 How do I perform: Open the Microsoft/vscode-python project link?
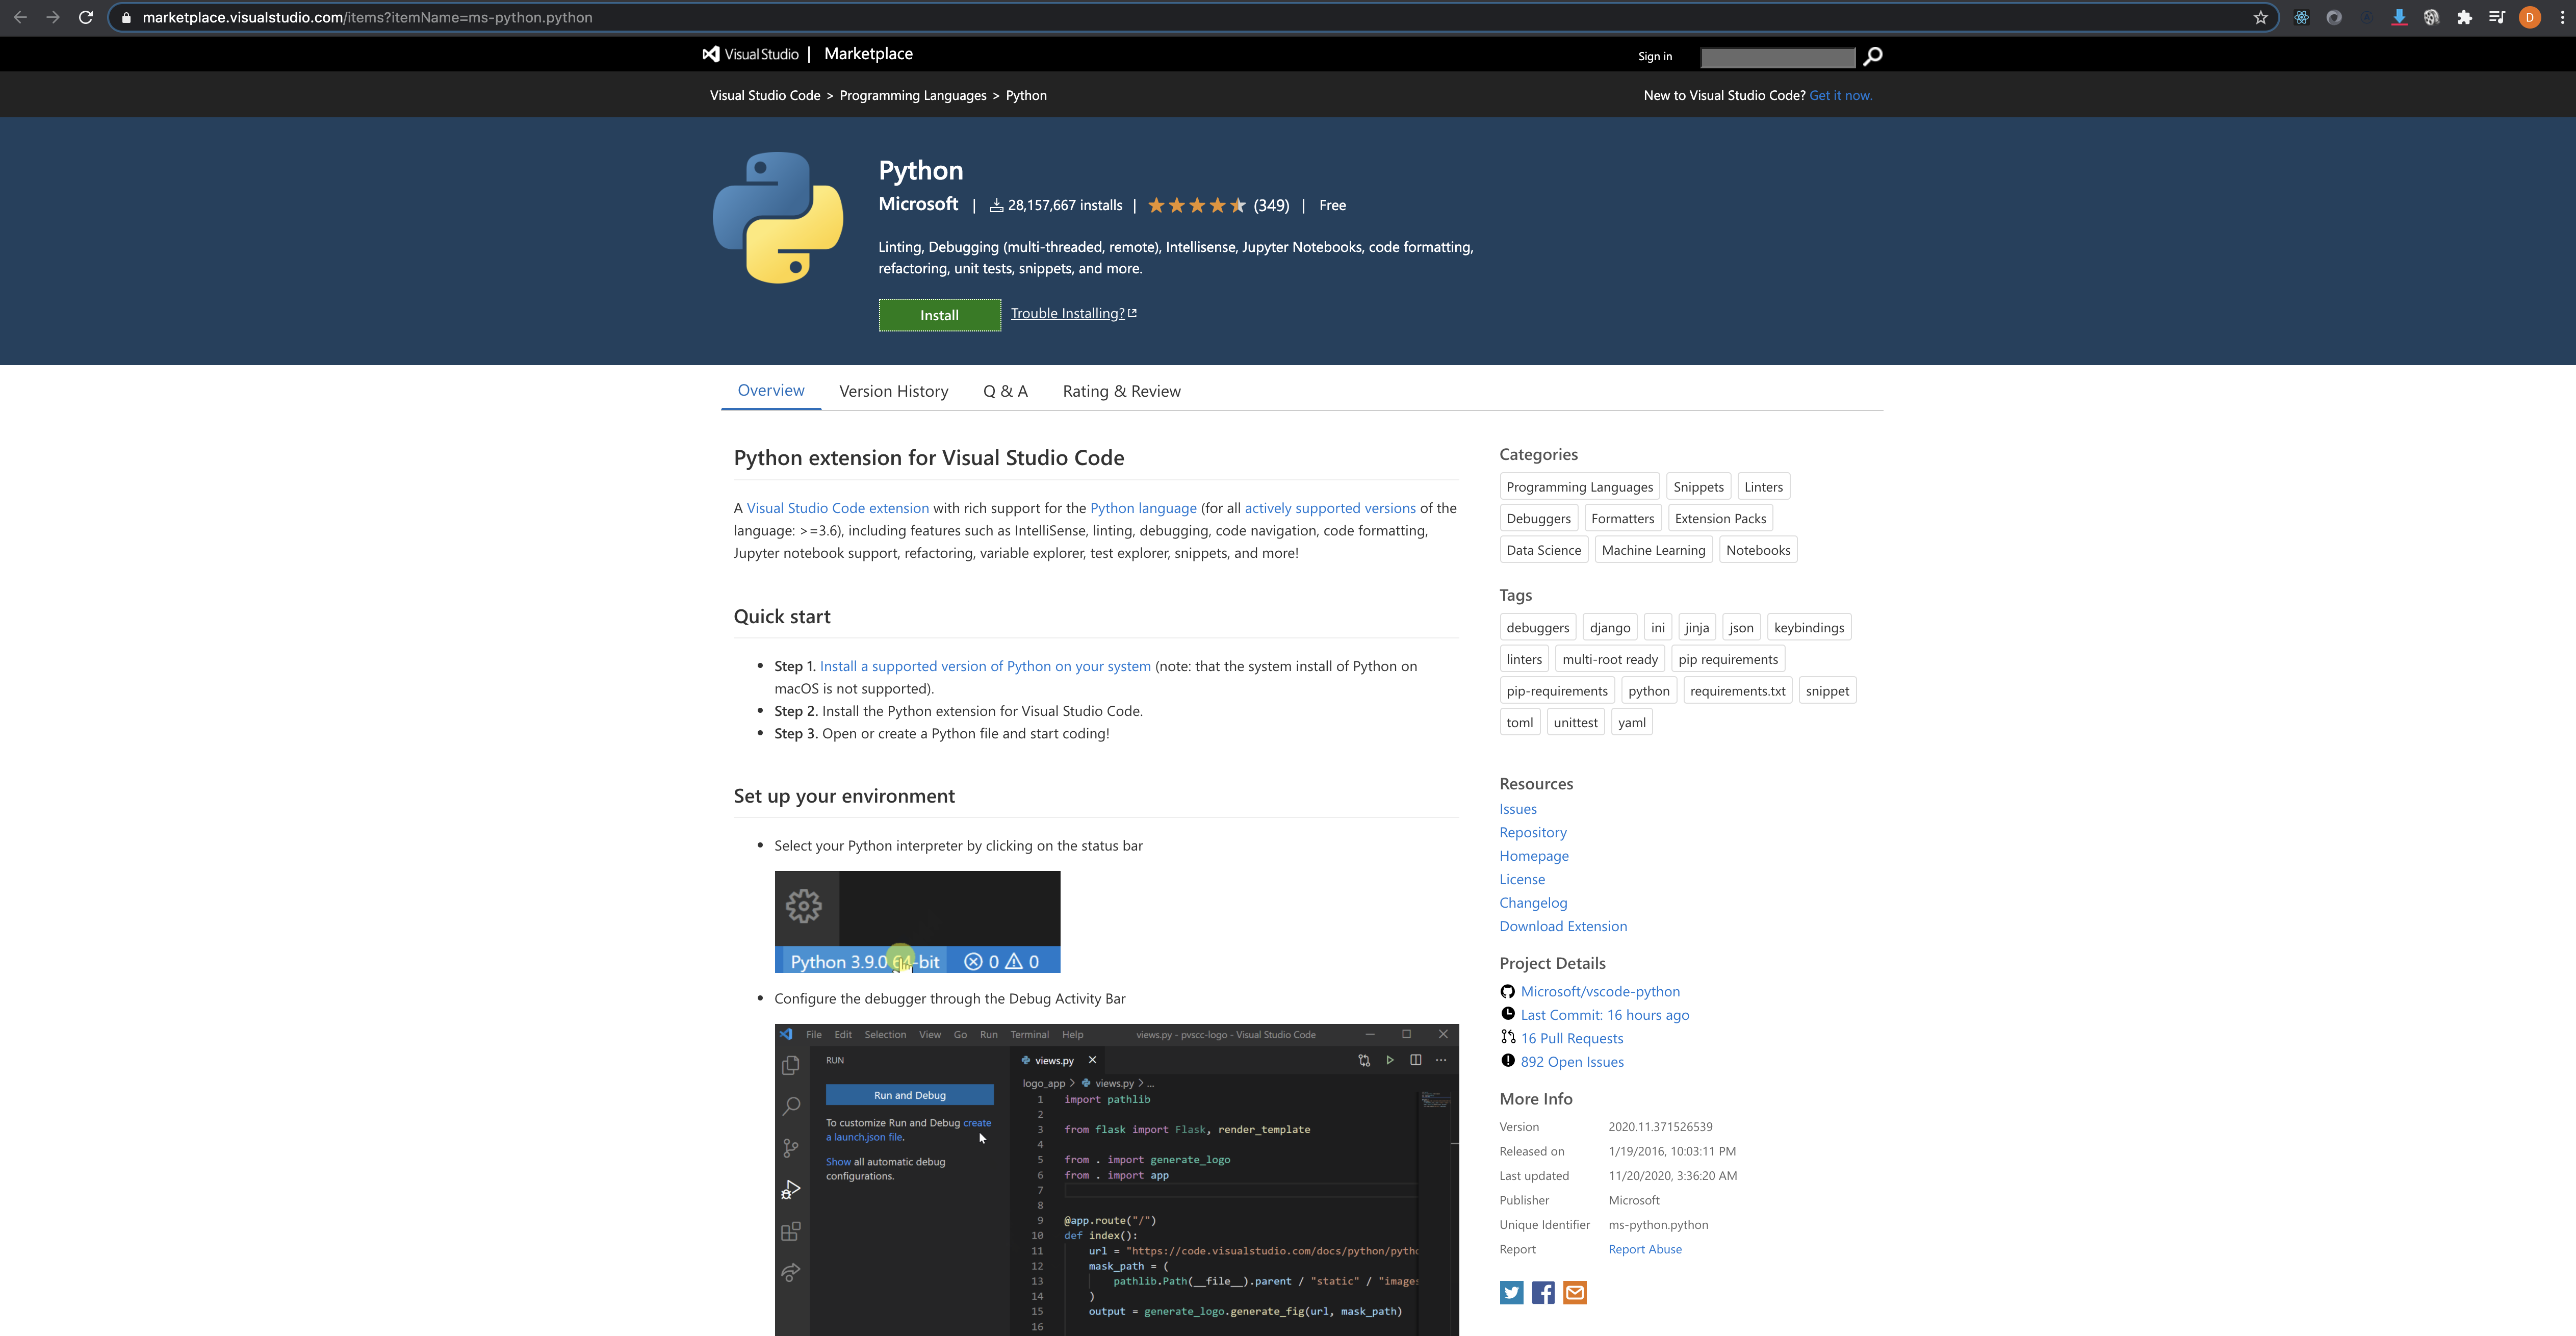click(1600, 991)
